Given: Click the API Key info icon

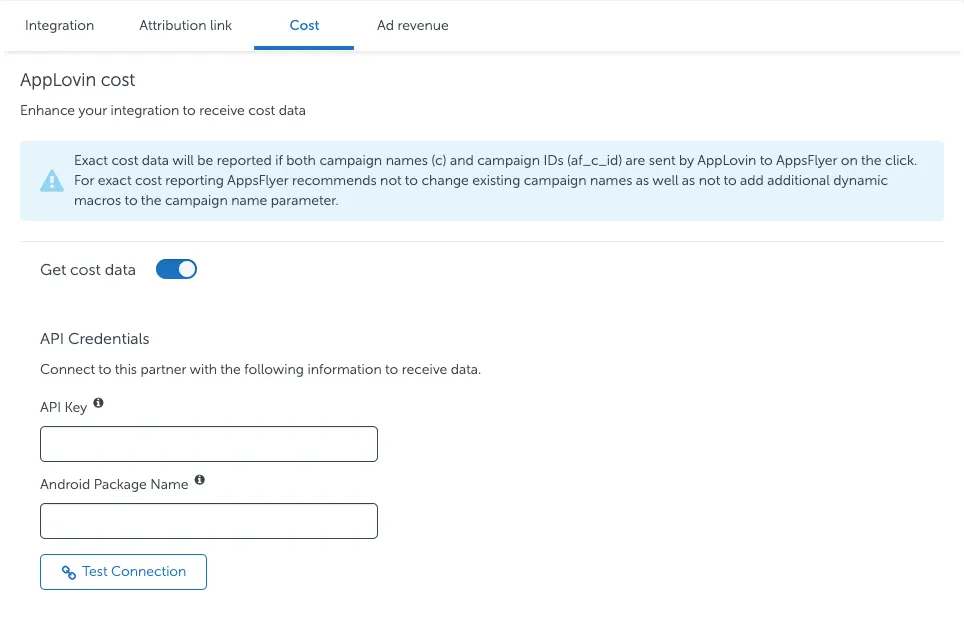Looking at the screenshot, I should pyautogui.click(x=98, y=403).
